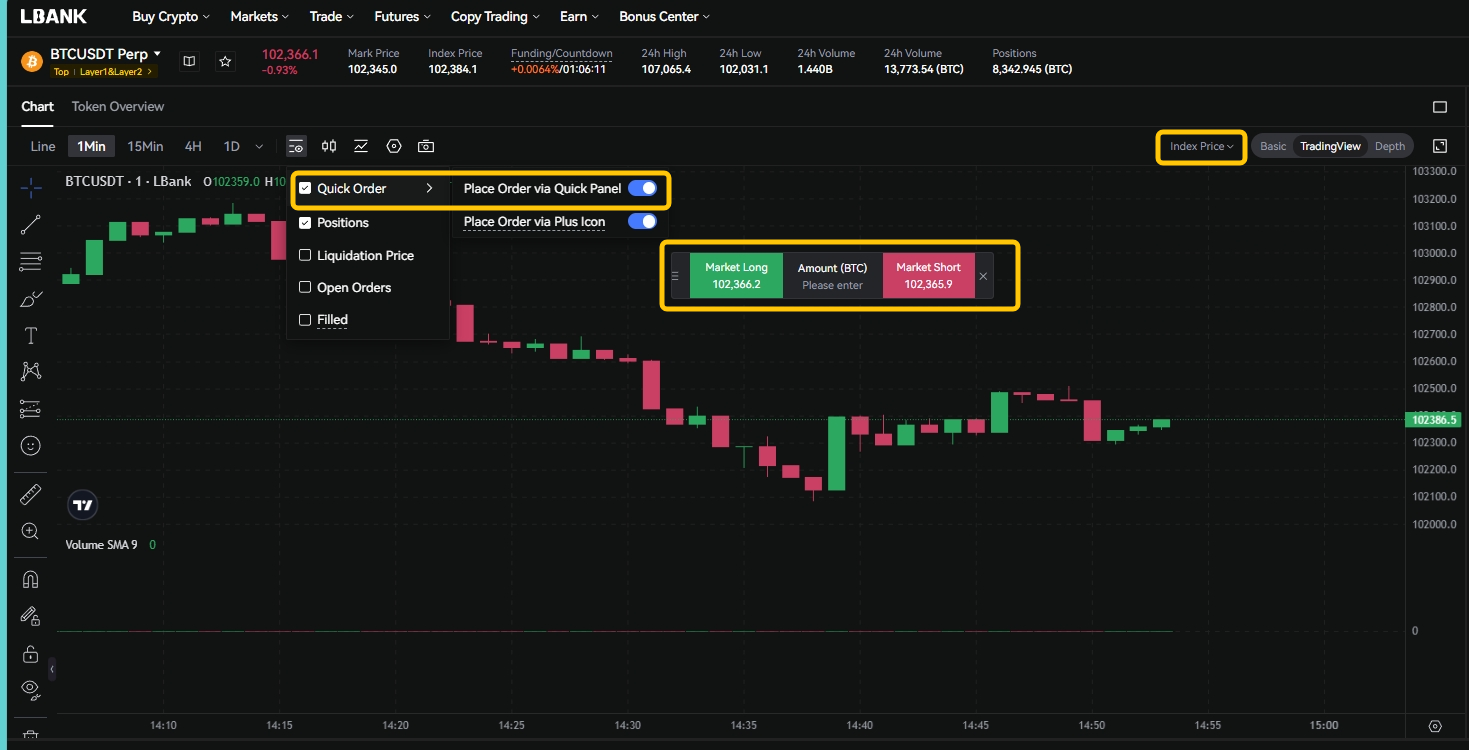1469x750 pixels.
Task: Disable Place Order via Quick Panel toggle
Action: 642,188
